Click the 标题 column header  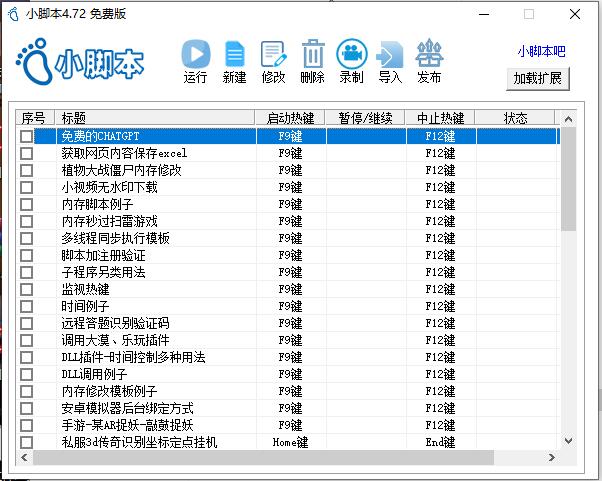point(150,118)
